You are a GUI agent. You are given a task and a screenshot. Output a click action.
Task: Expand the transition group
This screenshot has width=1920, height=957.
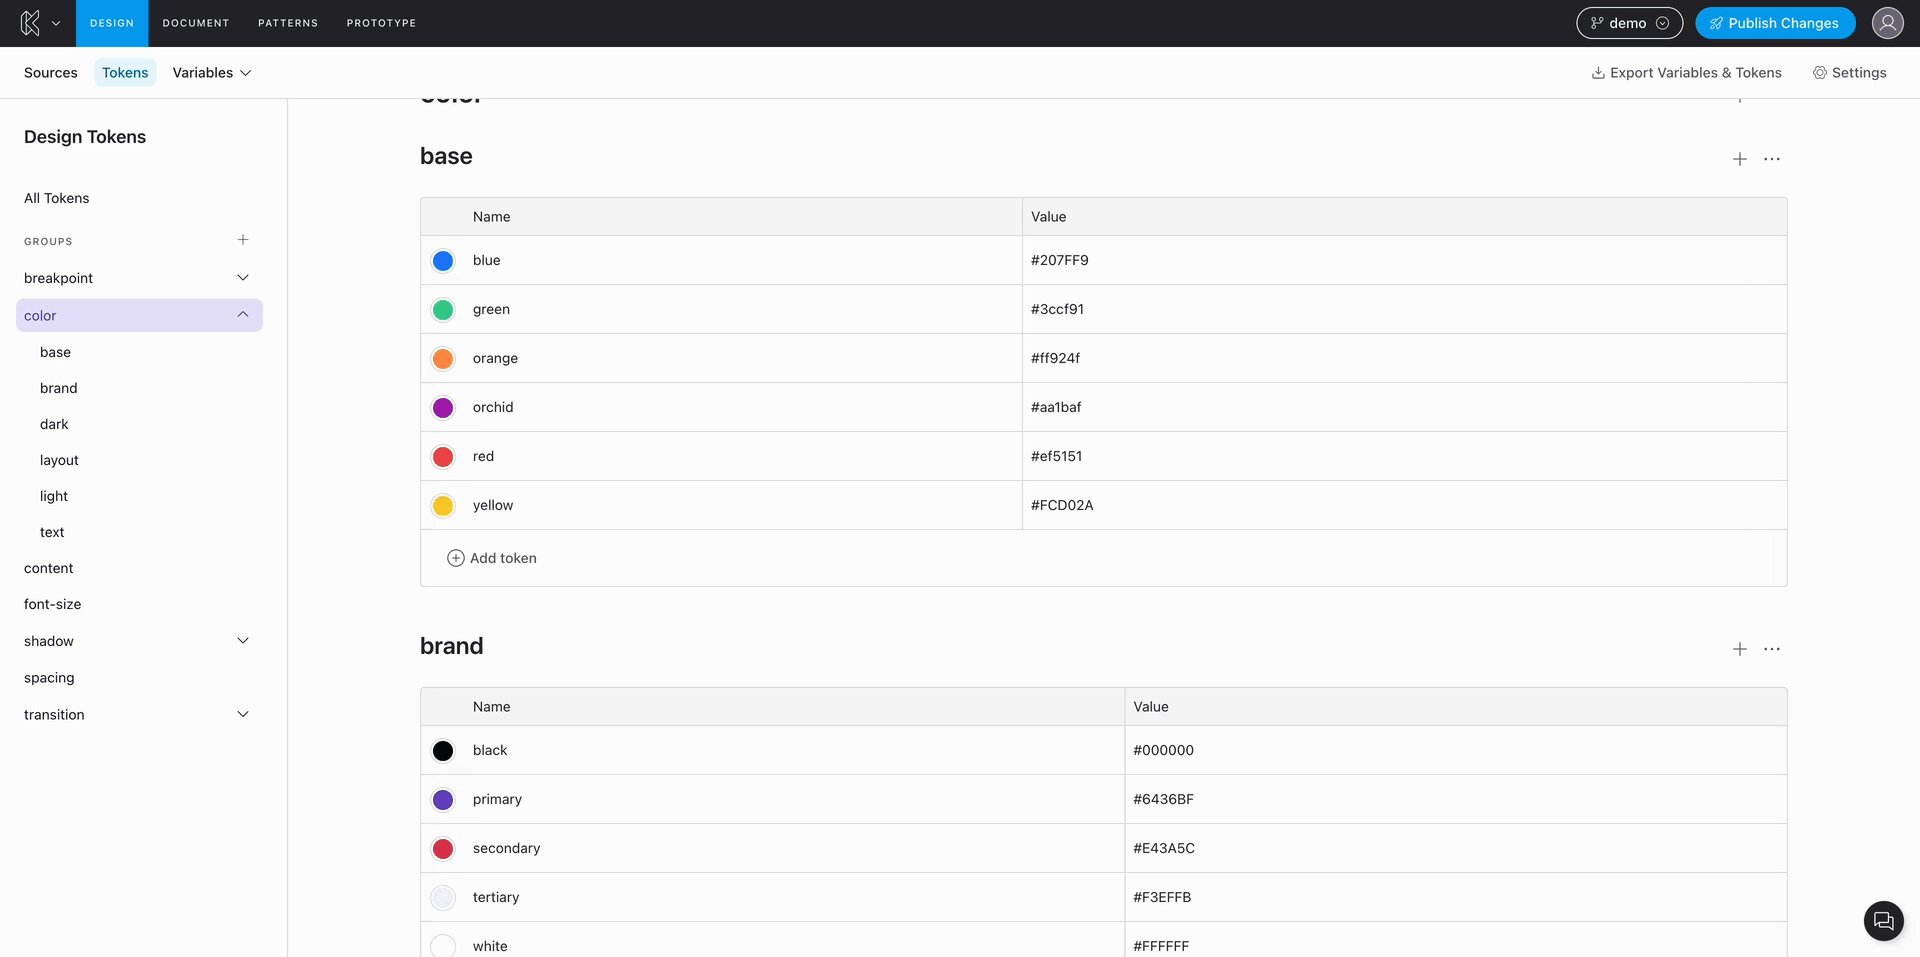coord(243,714)
